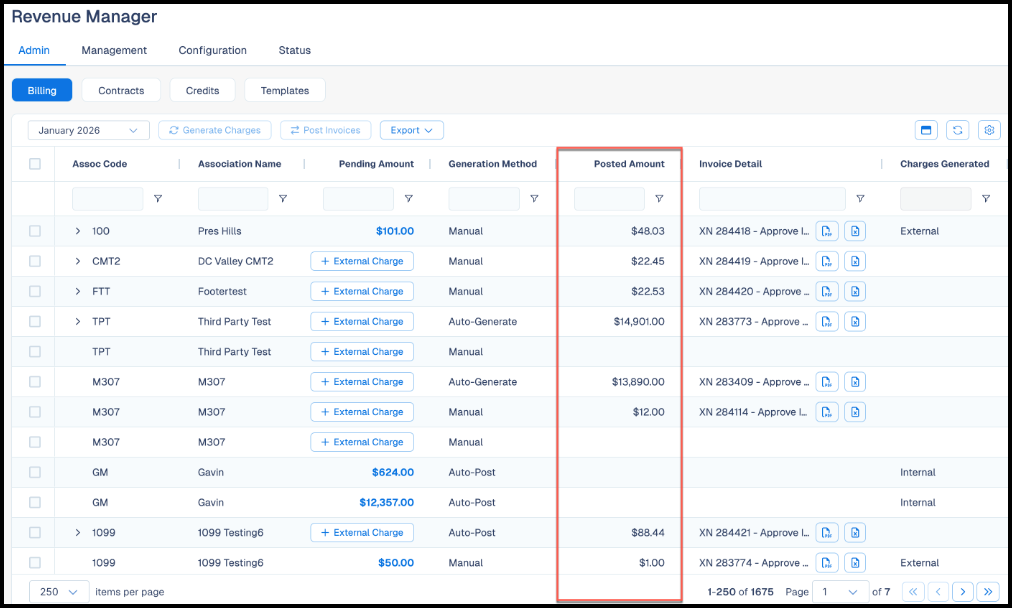Open the $101.00 pending amount link
This screenshot has height=608, width=1012.
click(x=395, y=231)
